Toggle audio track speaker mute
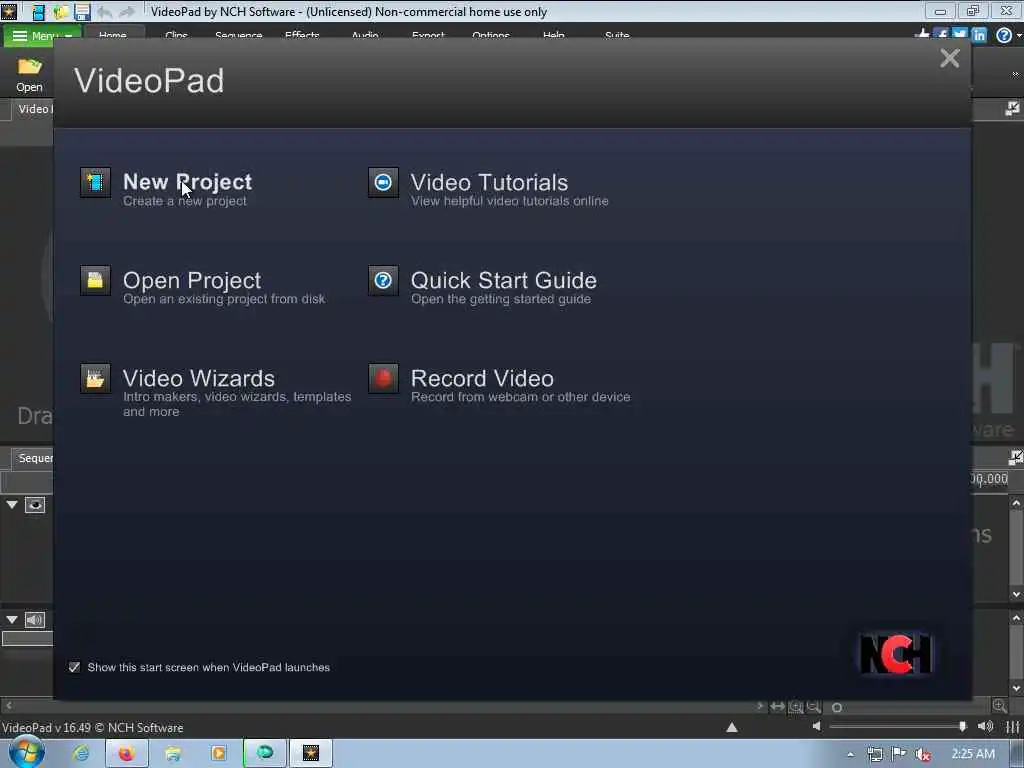 point(35,620)
